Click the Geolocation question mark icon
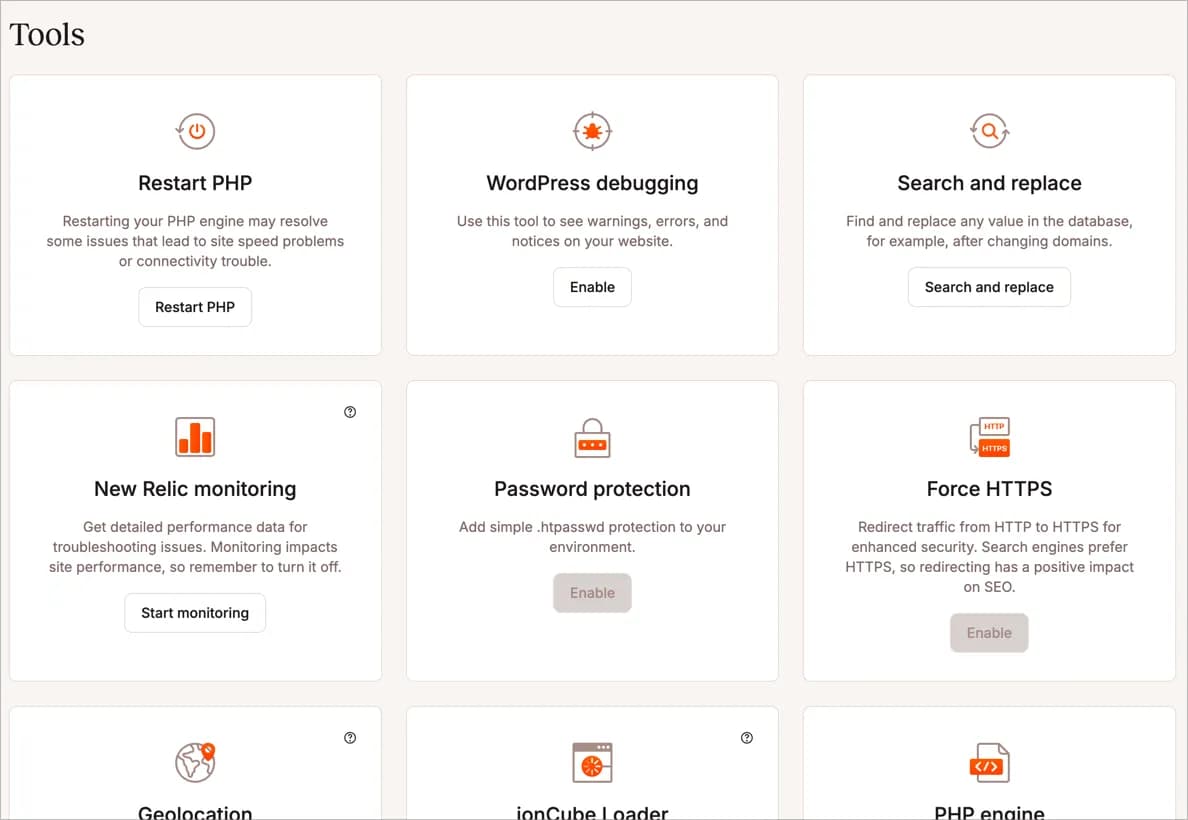1188x820 pixels. coord(349,737)
